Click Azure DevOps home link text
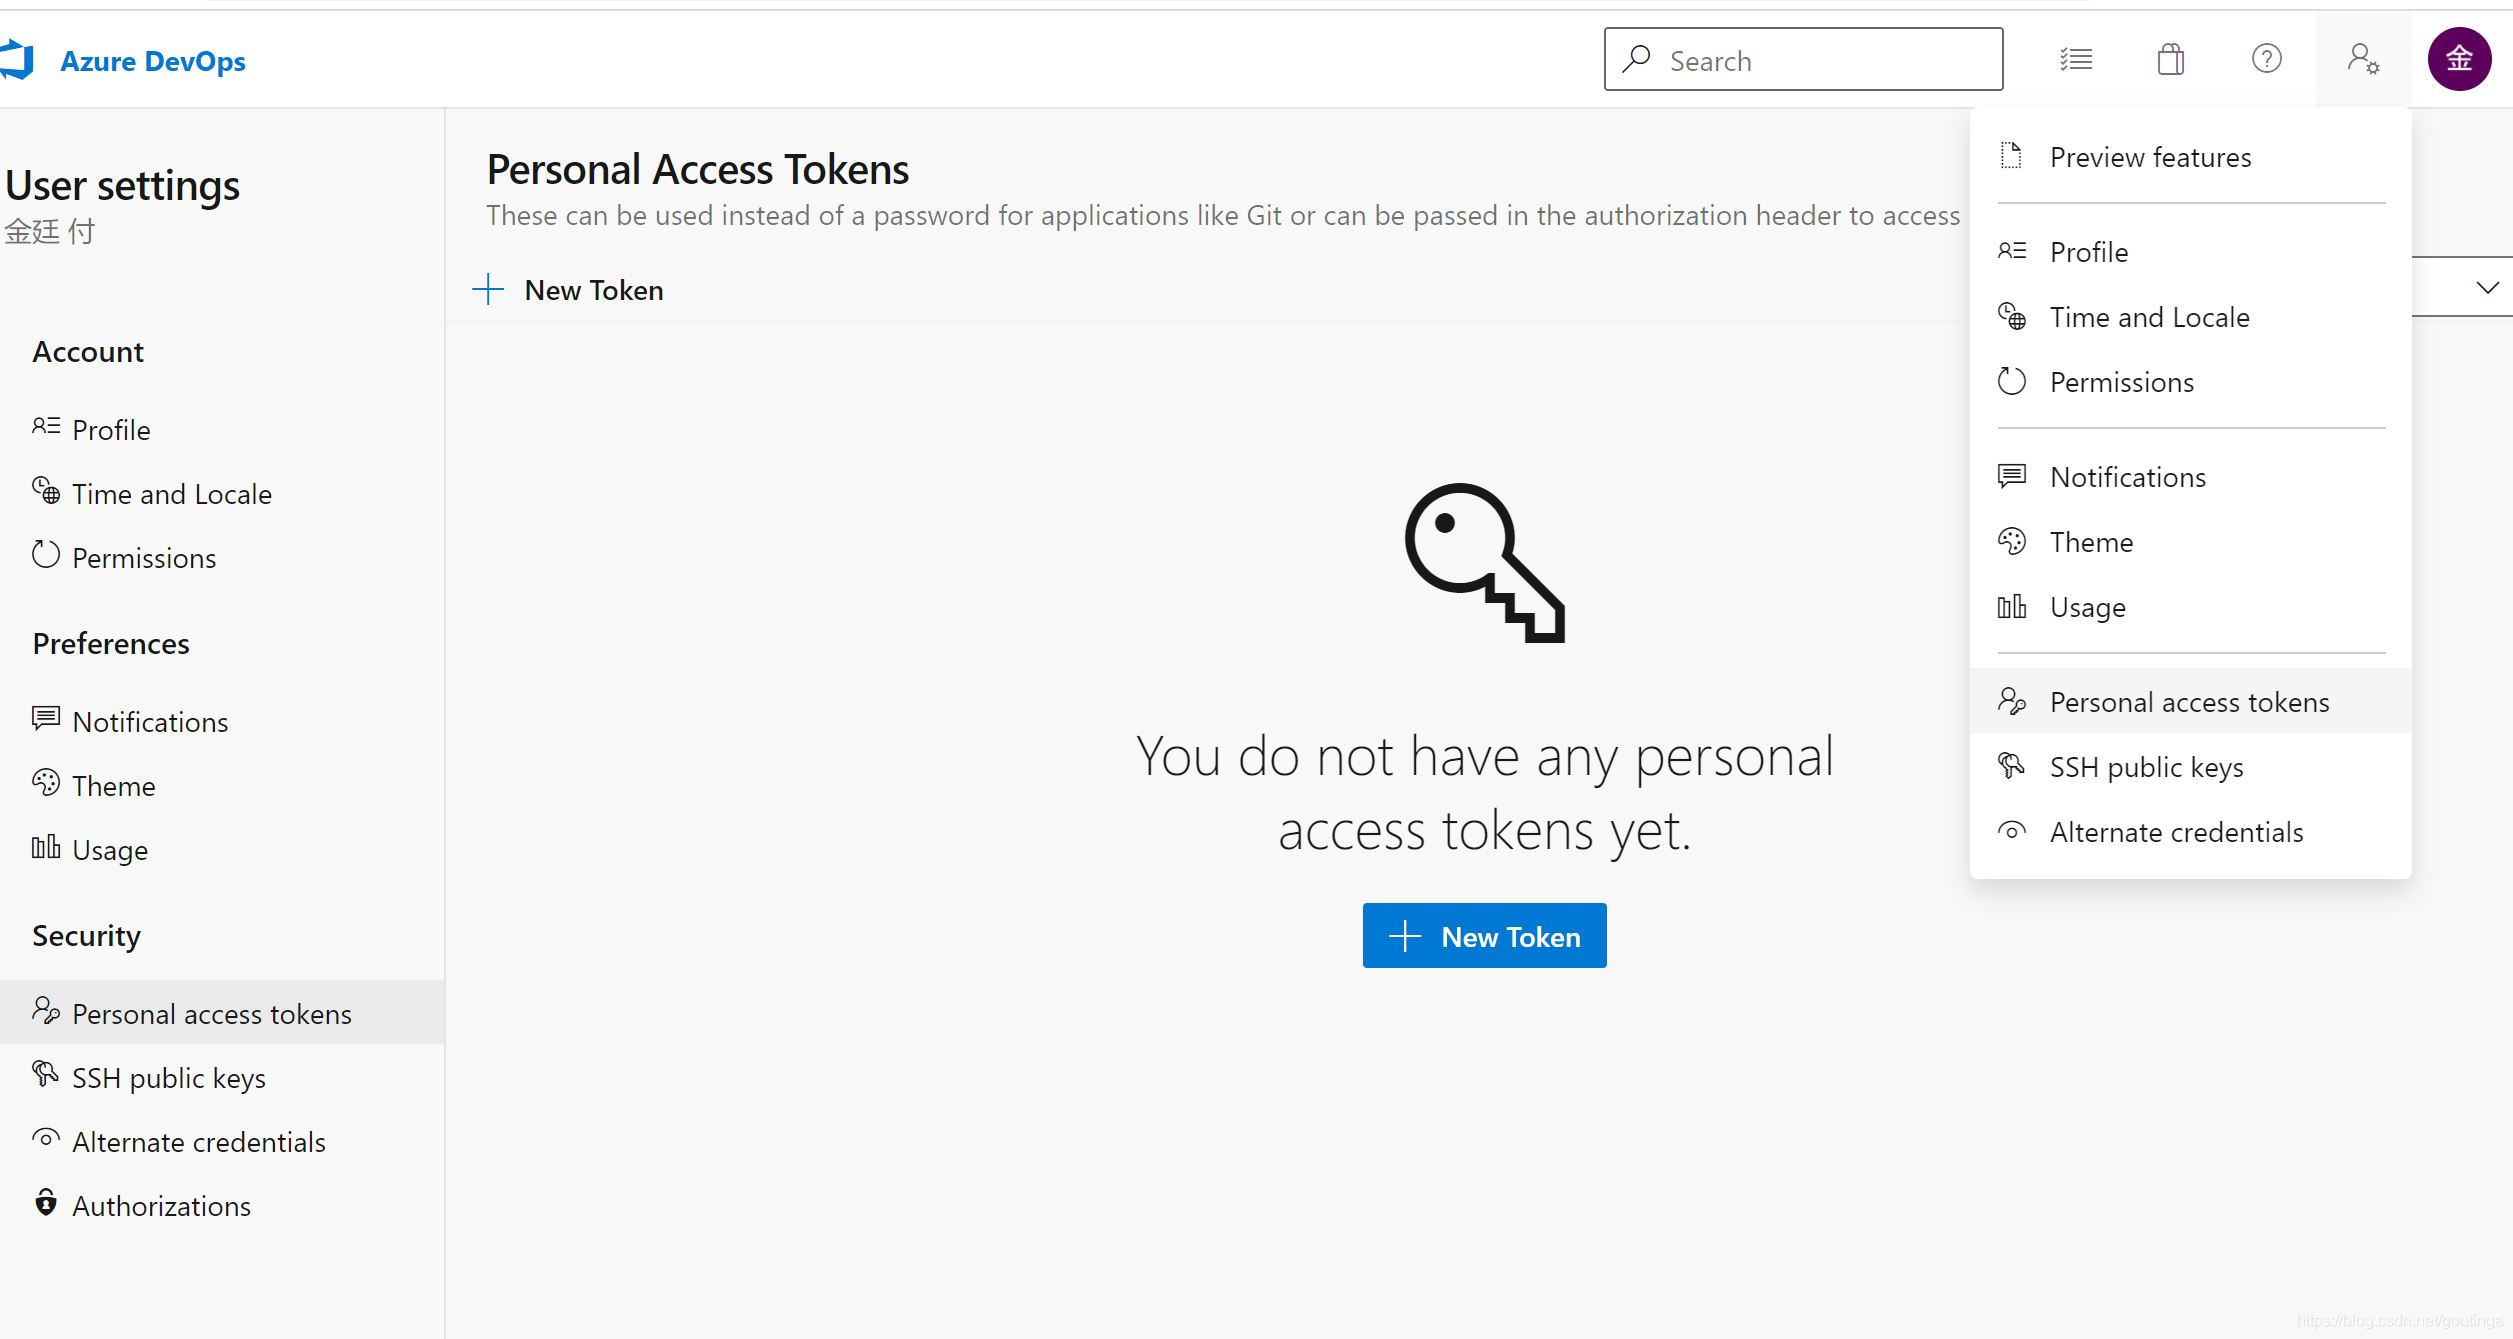Screen dimensions: 2513x1339 (153, 62)
